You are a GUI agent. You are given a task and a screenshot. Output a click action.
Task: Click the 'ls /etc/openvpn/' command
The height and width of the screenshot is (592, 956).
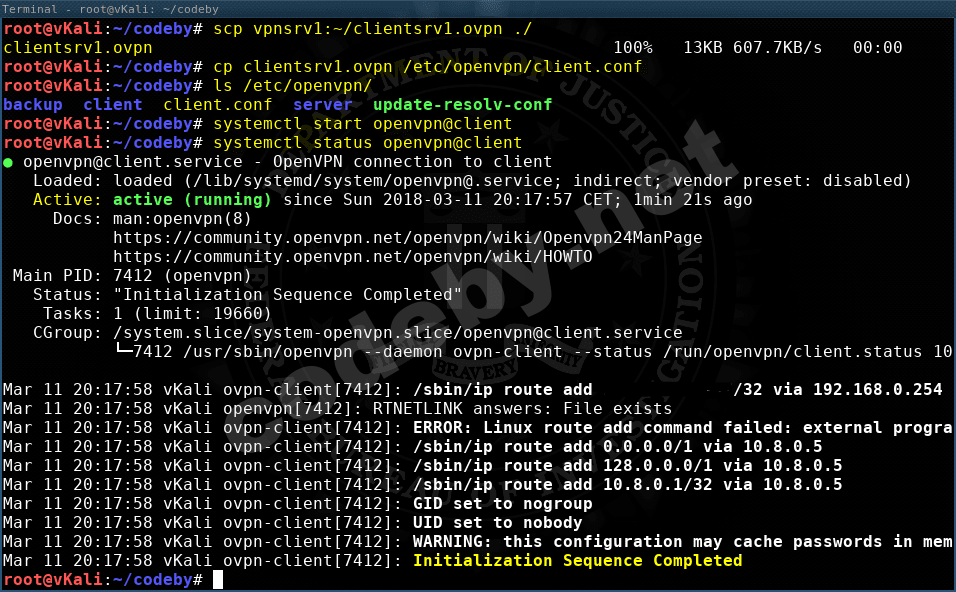(x=293, y=85)
